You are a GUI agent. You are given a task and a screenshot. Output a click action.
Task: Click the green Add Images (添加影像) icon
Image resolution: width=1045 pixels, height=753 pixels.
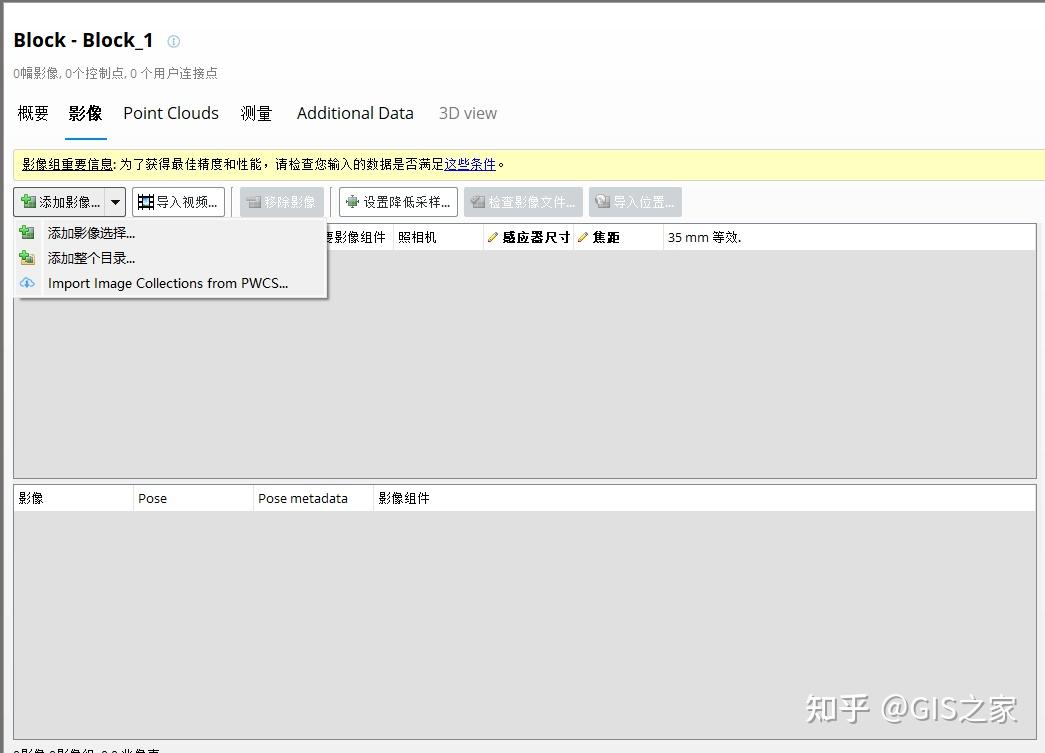coord(27,201)
